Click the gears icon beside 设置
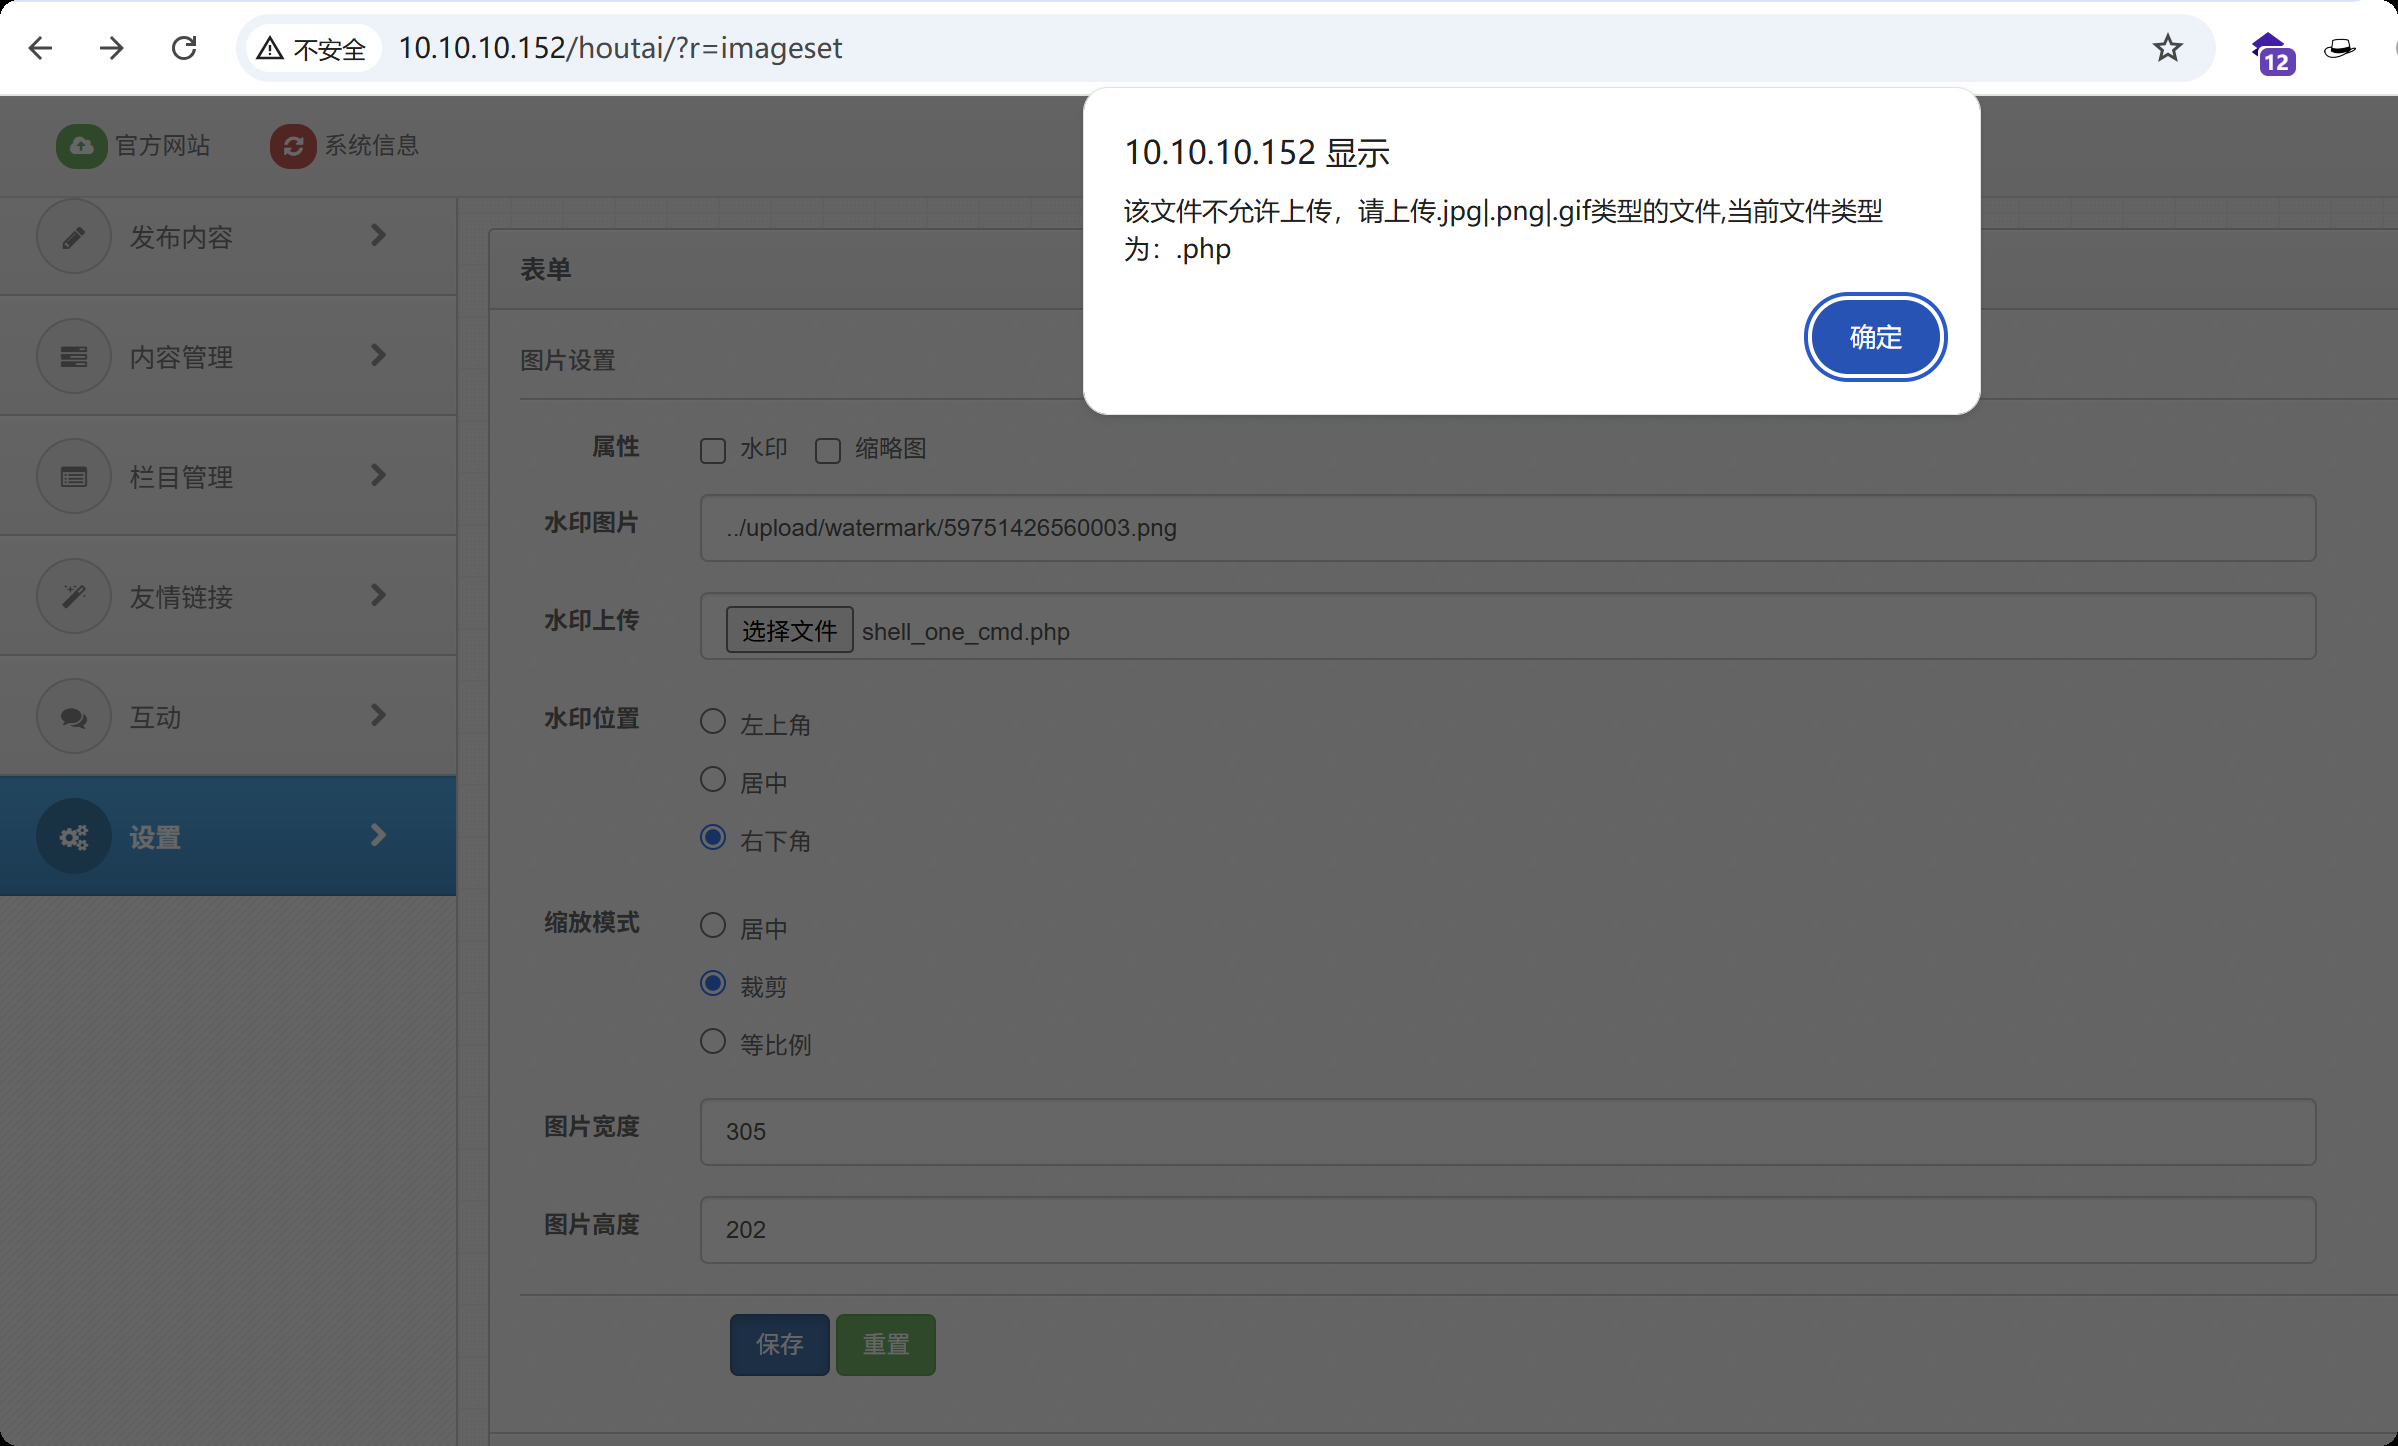This screenshot has height=1446, width=2398. pos(73,837)
